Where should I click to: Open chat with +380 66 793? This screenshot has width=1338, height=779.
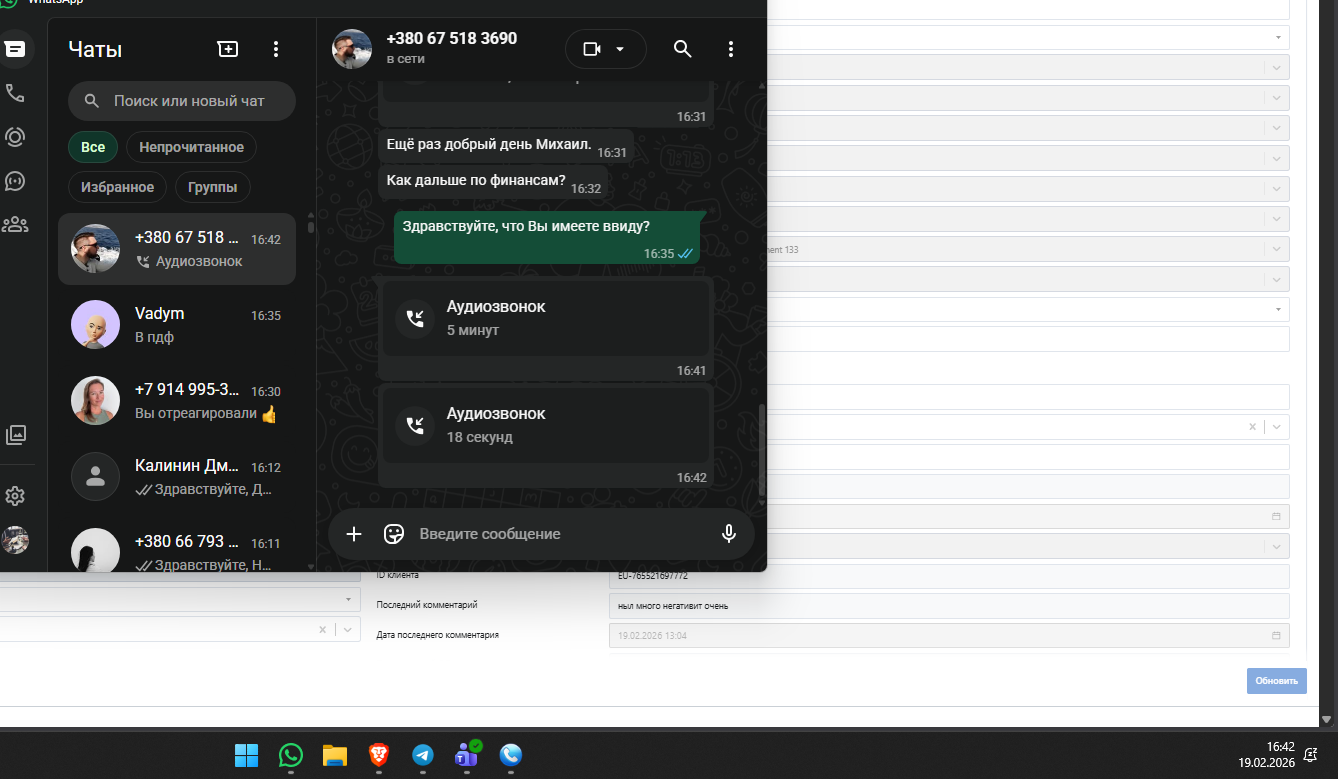(x=177, y=548)
